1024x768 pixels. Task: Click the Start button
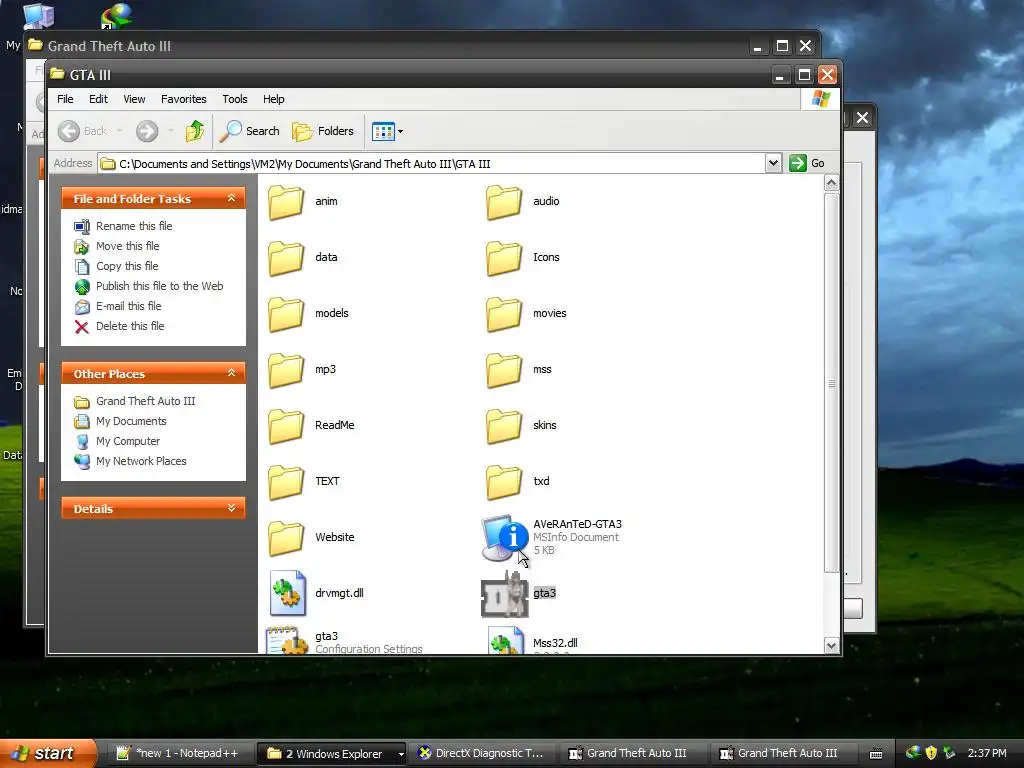[x=47, y=754]
